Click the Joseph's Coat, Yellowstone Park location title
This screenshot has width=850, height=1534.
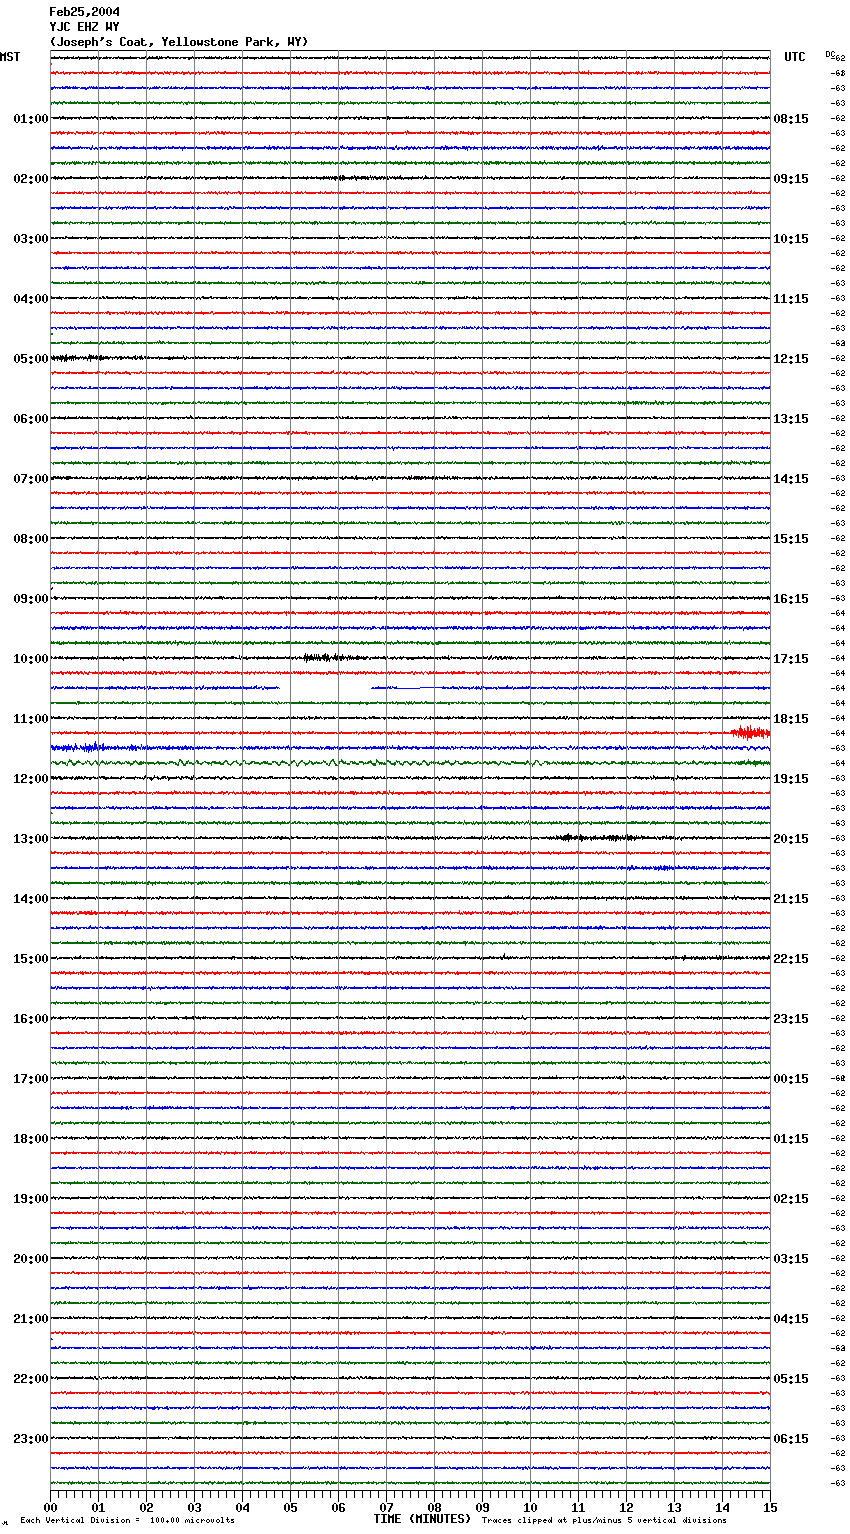pyautogui.click(x=179, y=42)
